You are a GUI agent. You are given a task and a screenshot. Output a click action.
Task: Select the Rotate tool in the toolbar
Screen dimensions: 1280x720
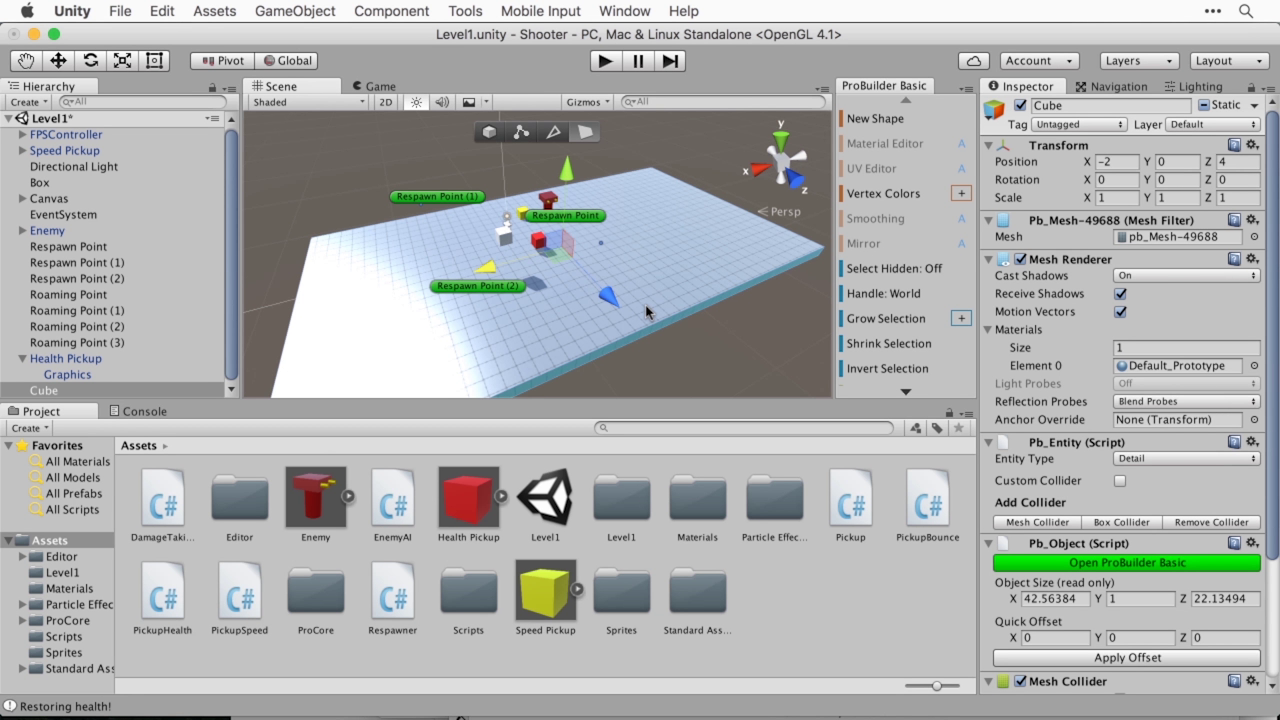pos(90,61)
